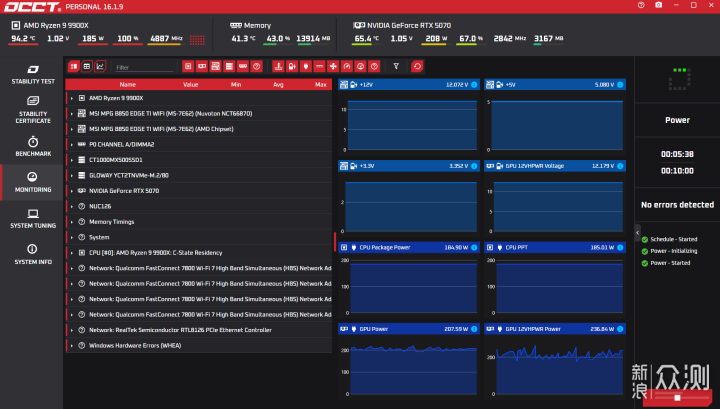Expand CT1000MX500SSD1 drive row

pos(72,160)
